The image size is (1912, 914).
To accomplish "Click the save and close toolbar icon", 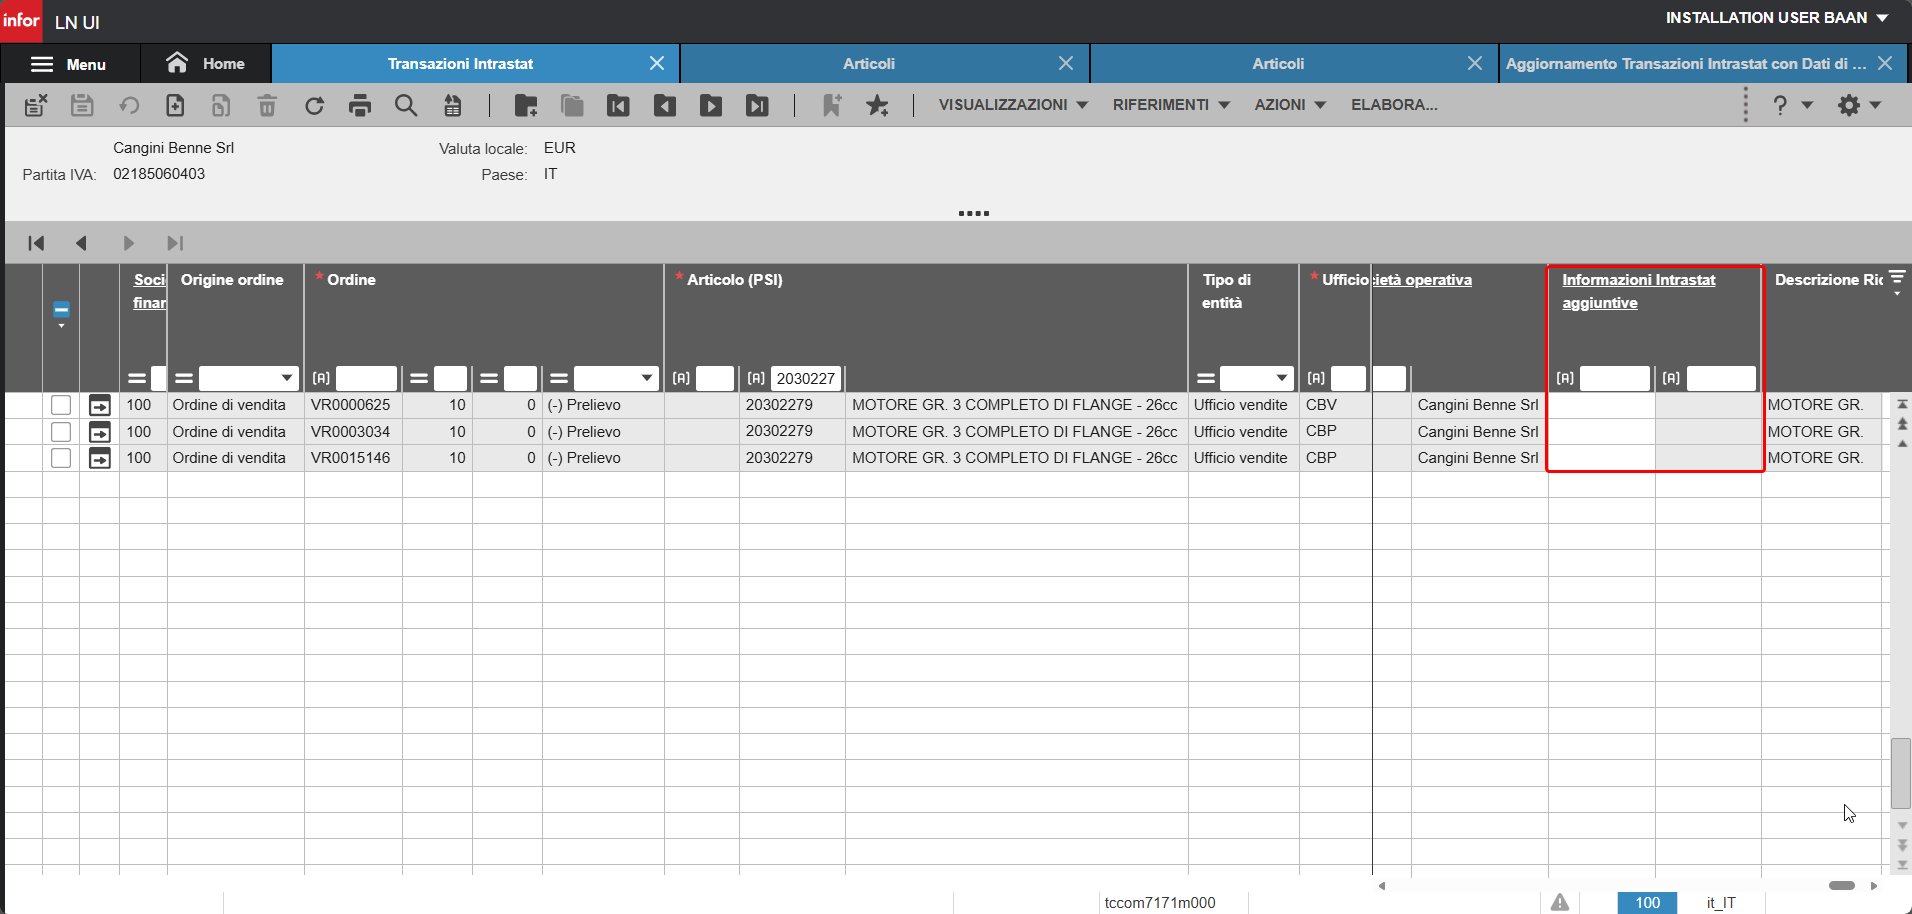I will 36,105.
